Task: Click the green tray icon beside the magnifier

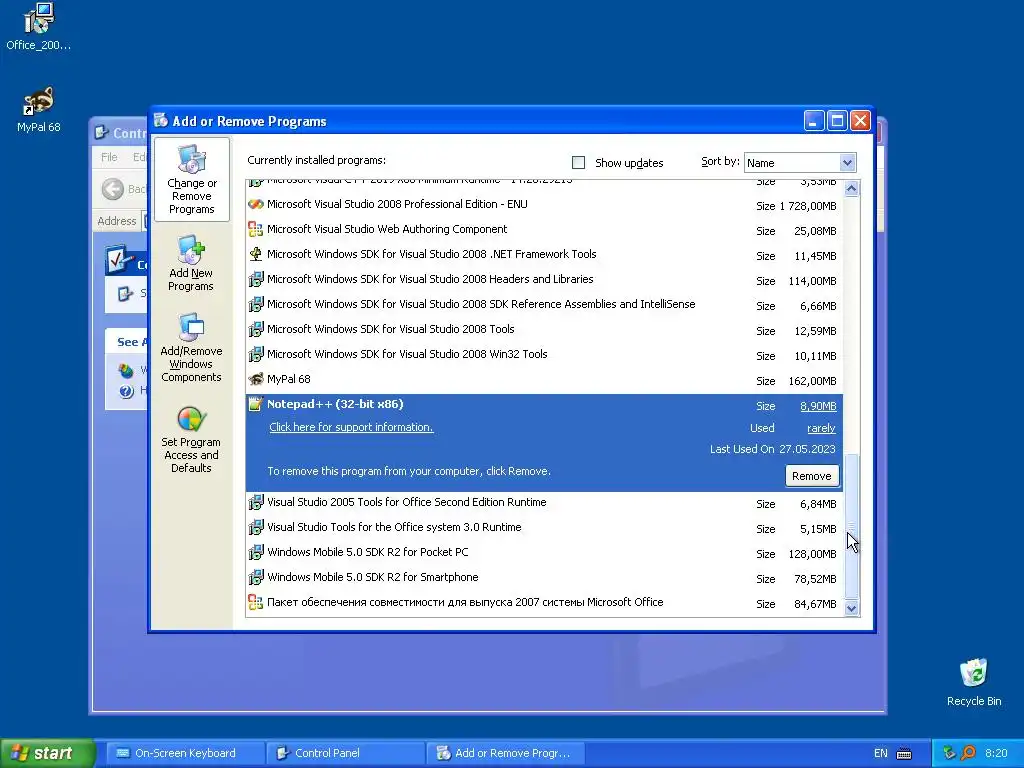Action: [950, 753]
